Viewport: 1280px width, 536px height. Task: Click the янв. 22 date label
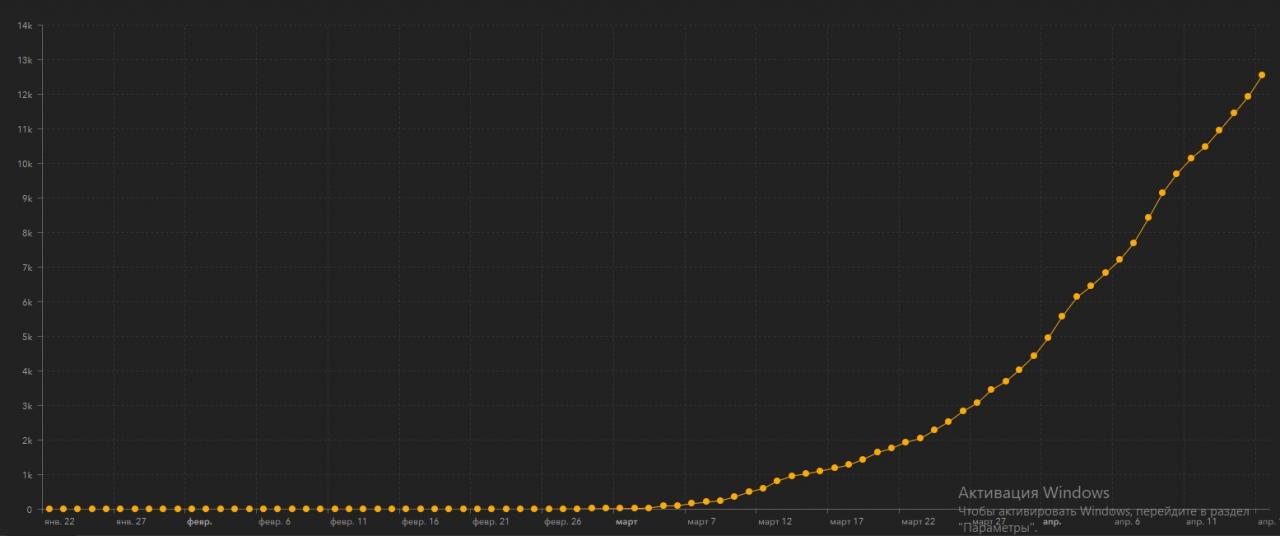click(x=59, y=522)
